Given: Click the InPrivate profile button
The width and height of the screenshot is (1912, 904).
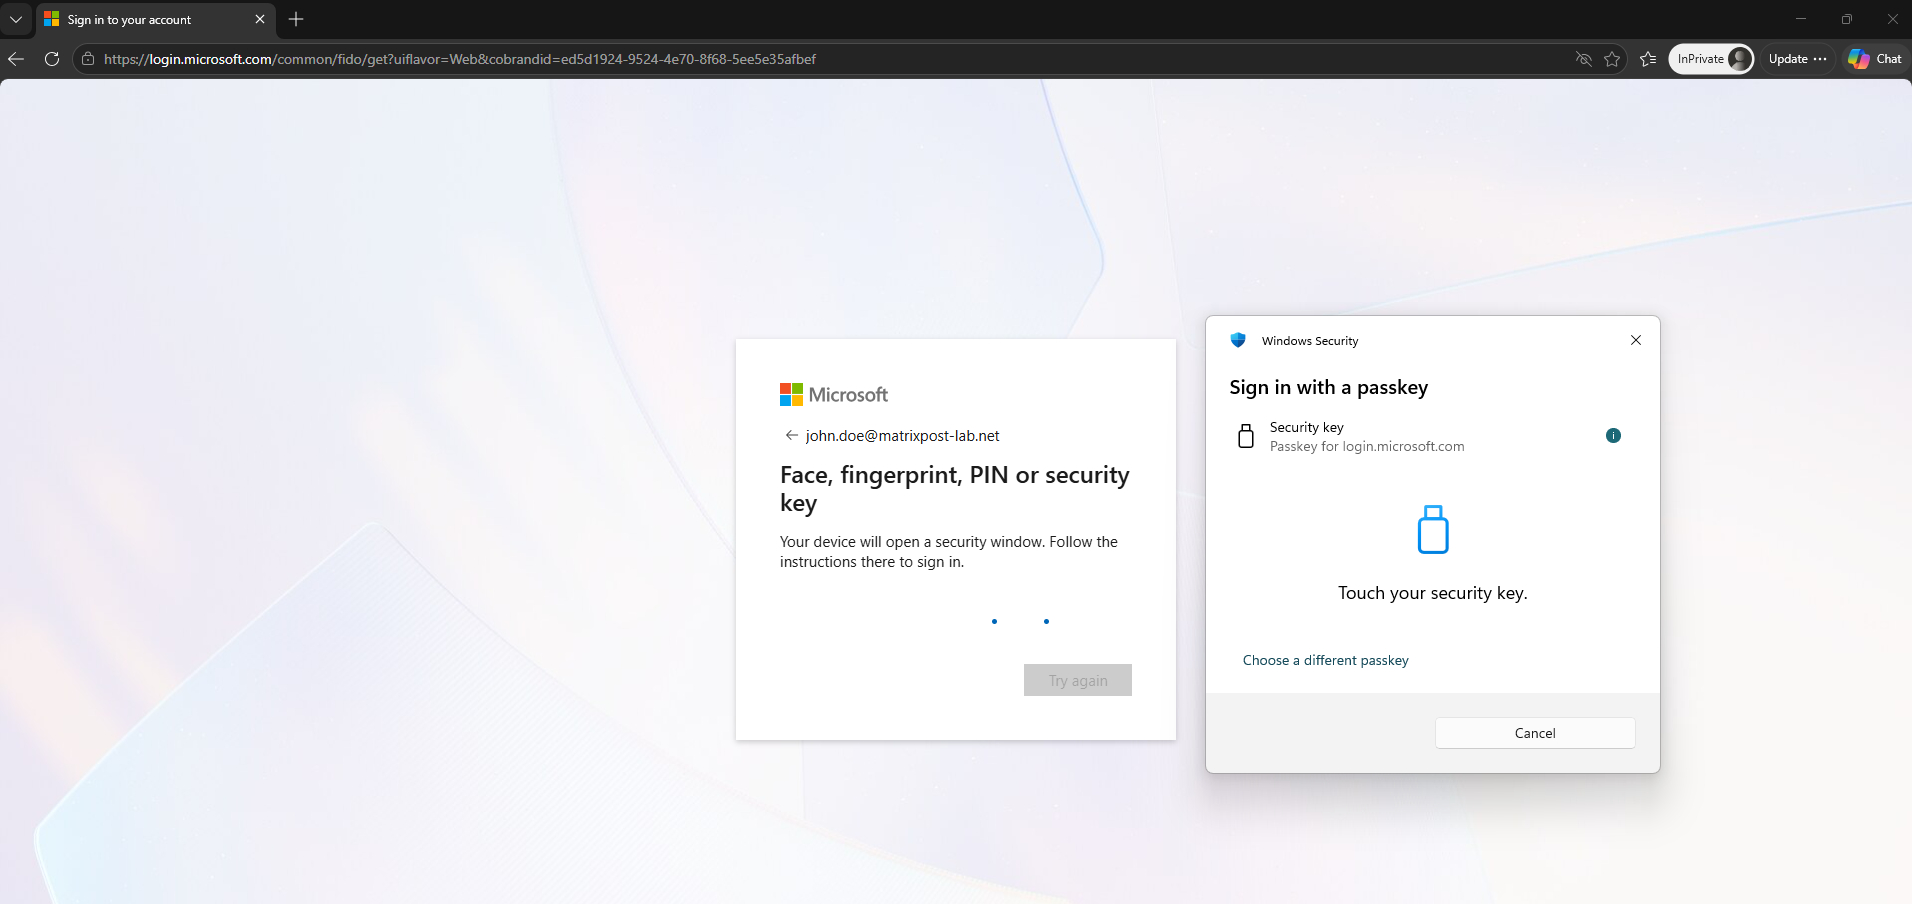Looking at the screenshot, I should 1712,59.
